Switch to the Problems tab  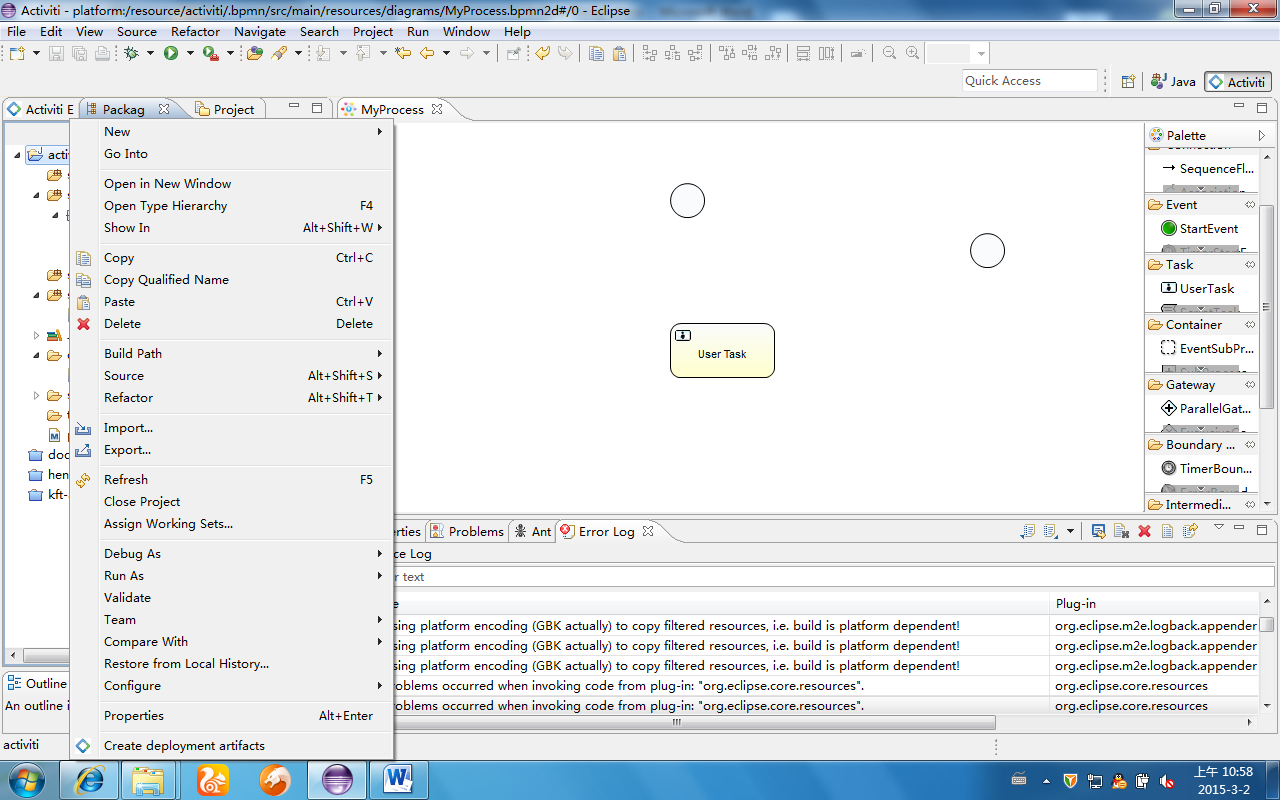pos(467,531)
